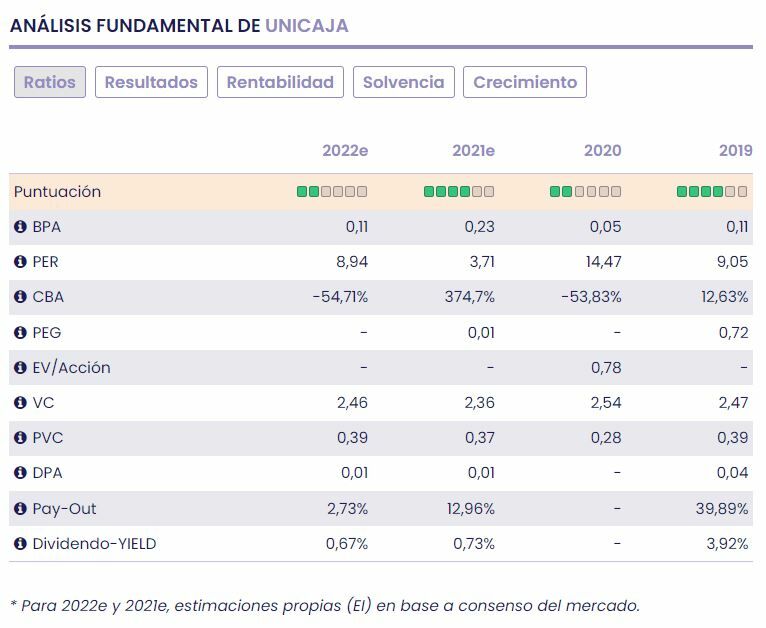Switch to the Resultados tab
Image resolution: width=766 pixels, height=628 pixels.
pos(151,82)
